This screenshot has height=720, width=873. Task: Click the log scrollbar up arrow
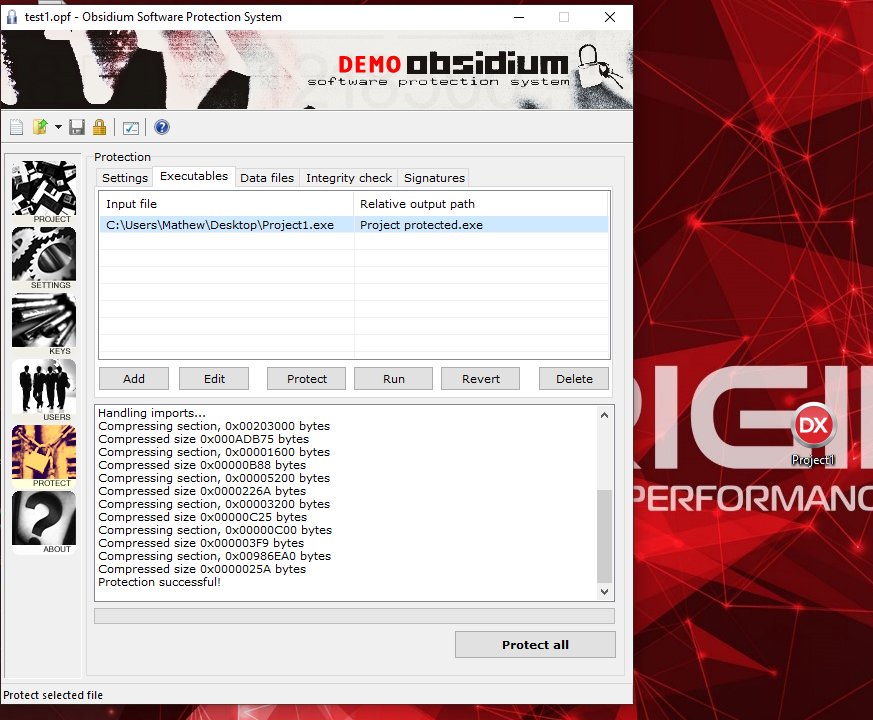tap(605, 415)
